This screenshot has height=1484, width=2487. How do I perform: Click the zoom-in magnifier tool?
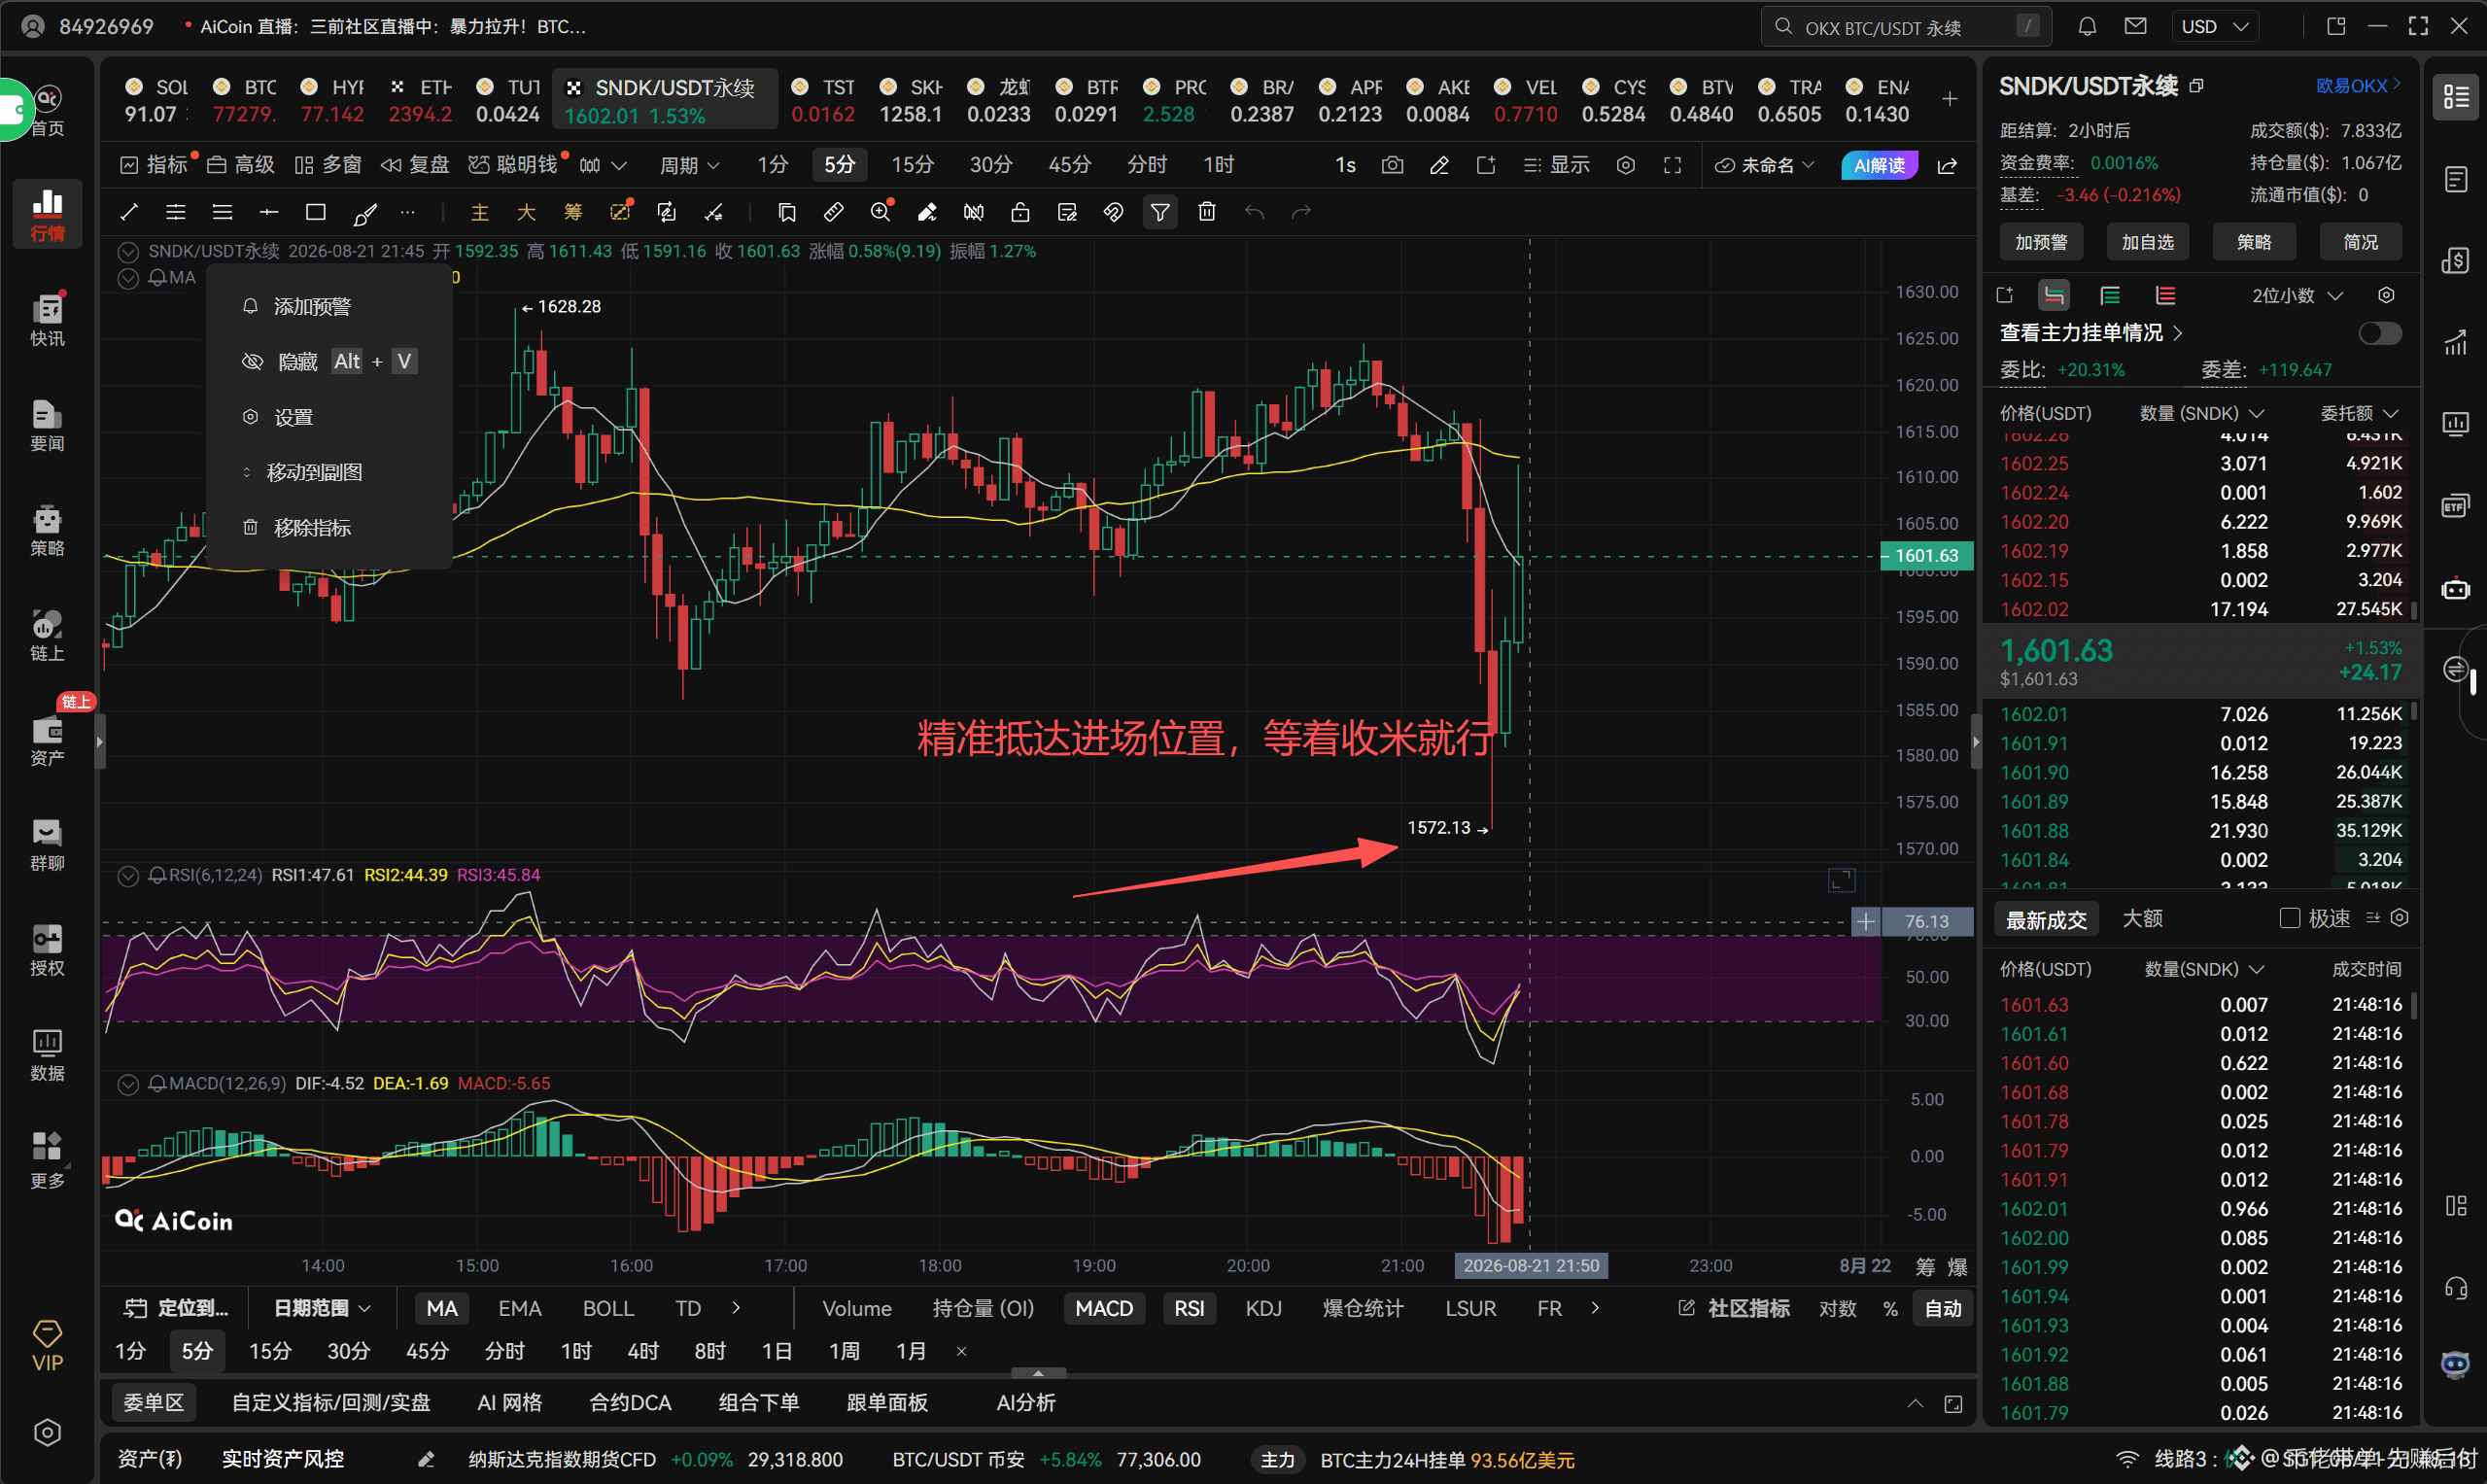[880, 212]
